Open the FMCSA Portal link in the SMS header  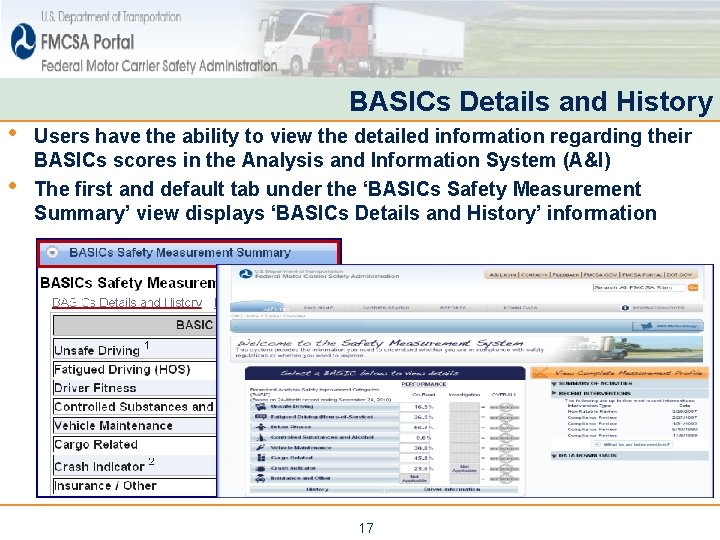point(642,275)
